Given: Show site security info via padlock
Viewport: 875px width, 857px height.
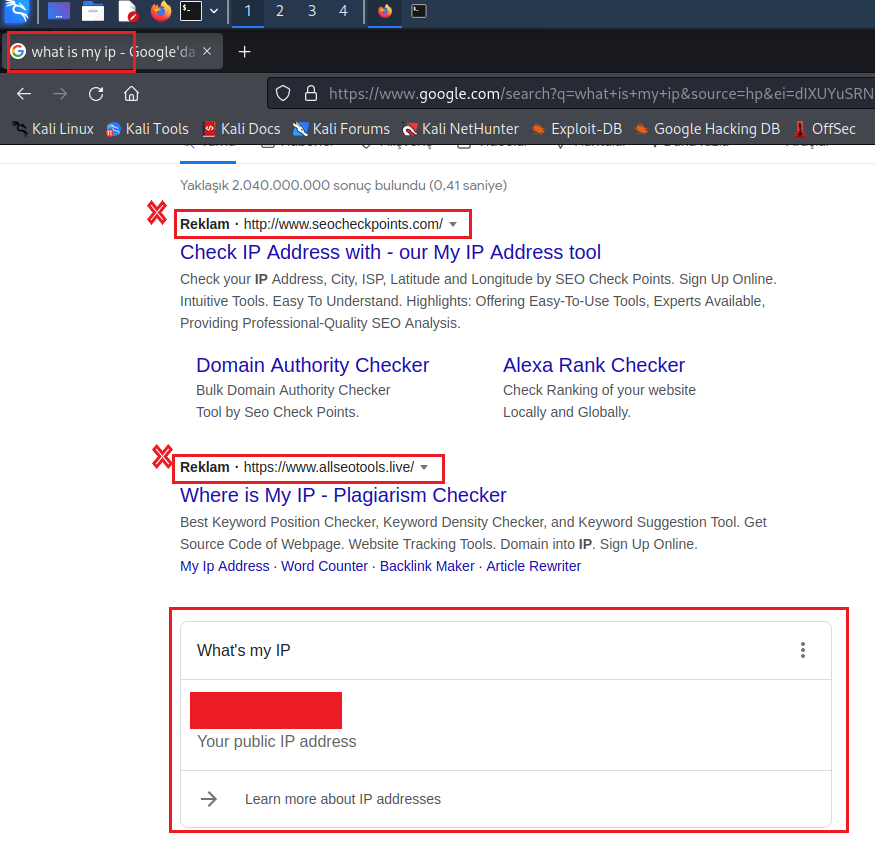Looking at the screenshot, I should coord(310,94).
